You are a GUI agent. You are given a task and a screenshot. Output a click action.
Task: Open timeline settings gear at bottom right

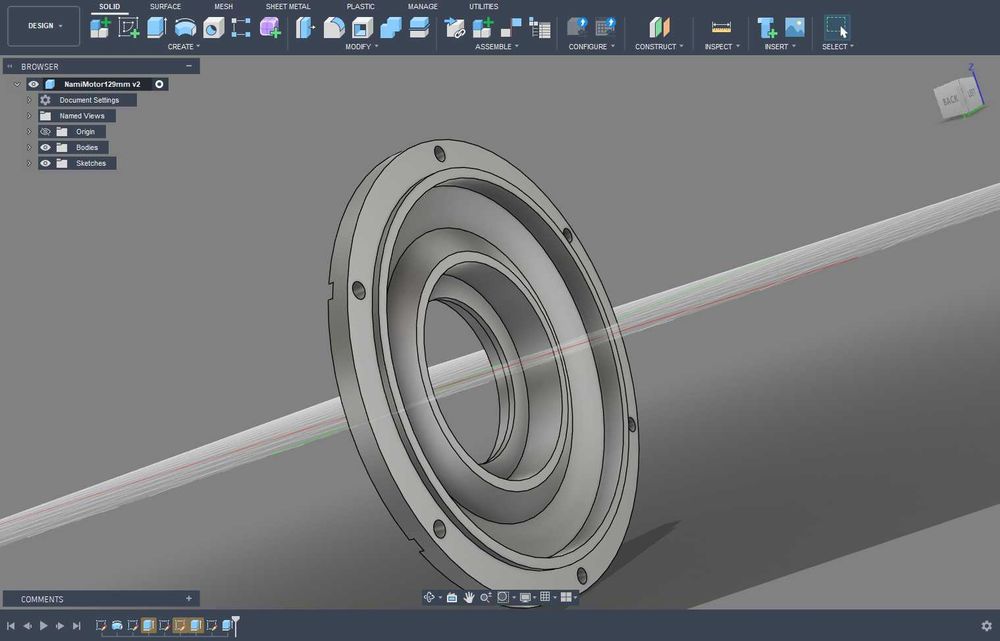pos(986,626)
